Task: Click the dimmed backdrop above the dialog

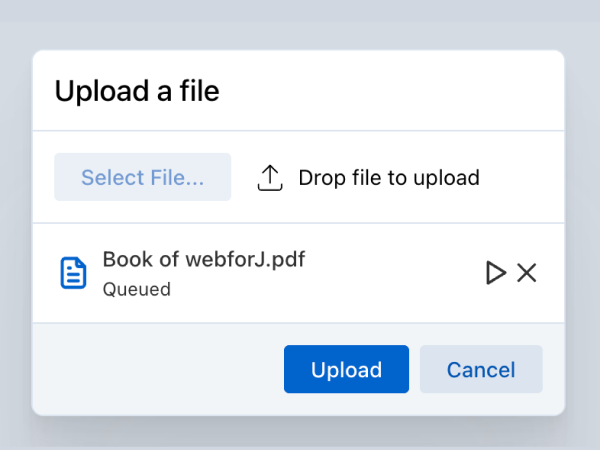Action: click(300, 24)
